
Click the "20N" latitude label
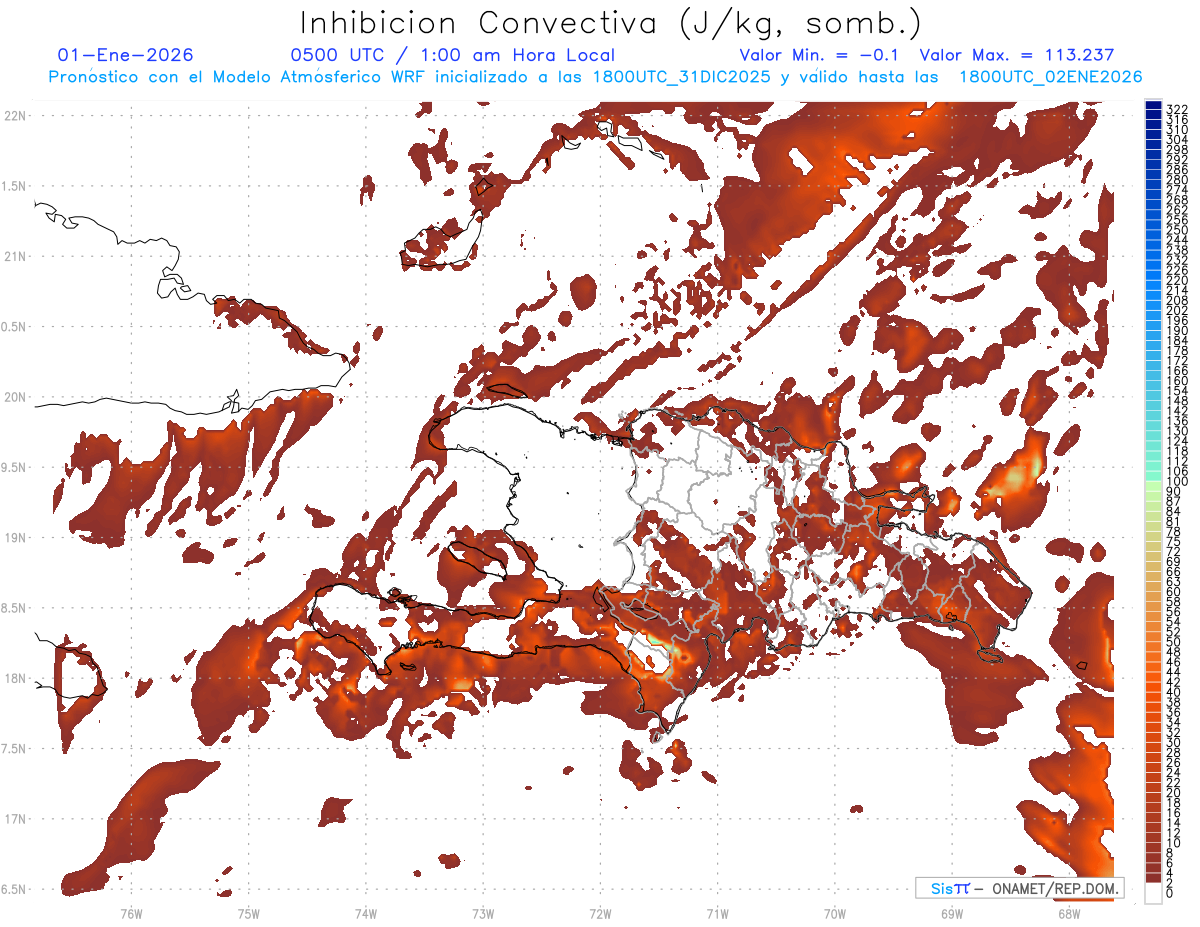(x=15, y=397)
